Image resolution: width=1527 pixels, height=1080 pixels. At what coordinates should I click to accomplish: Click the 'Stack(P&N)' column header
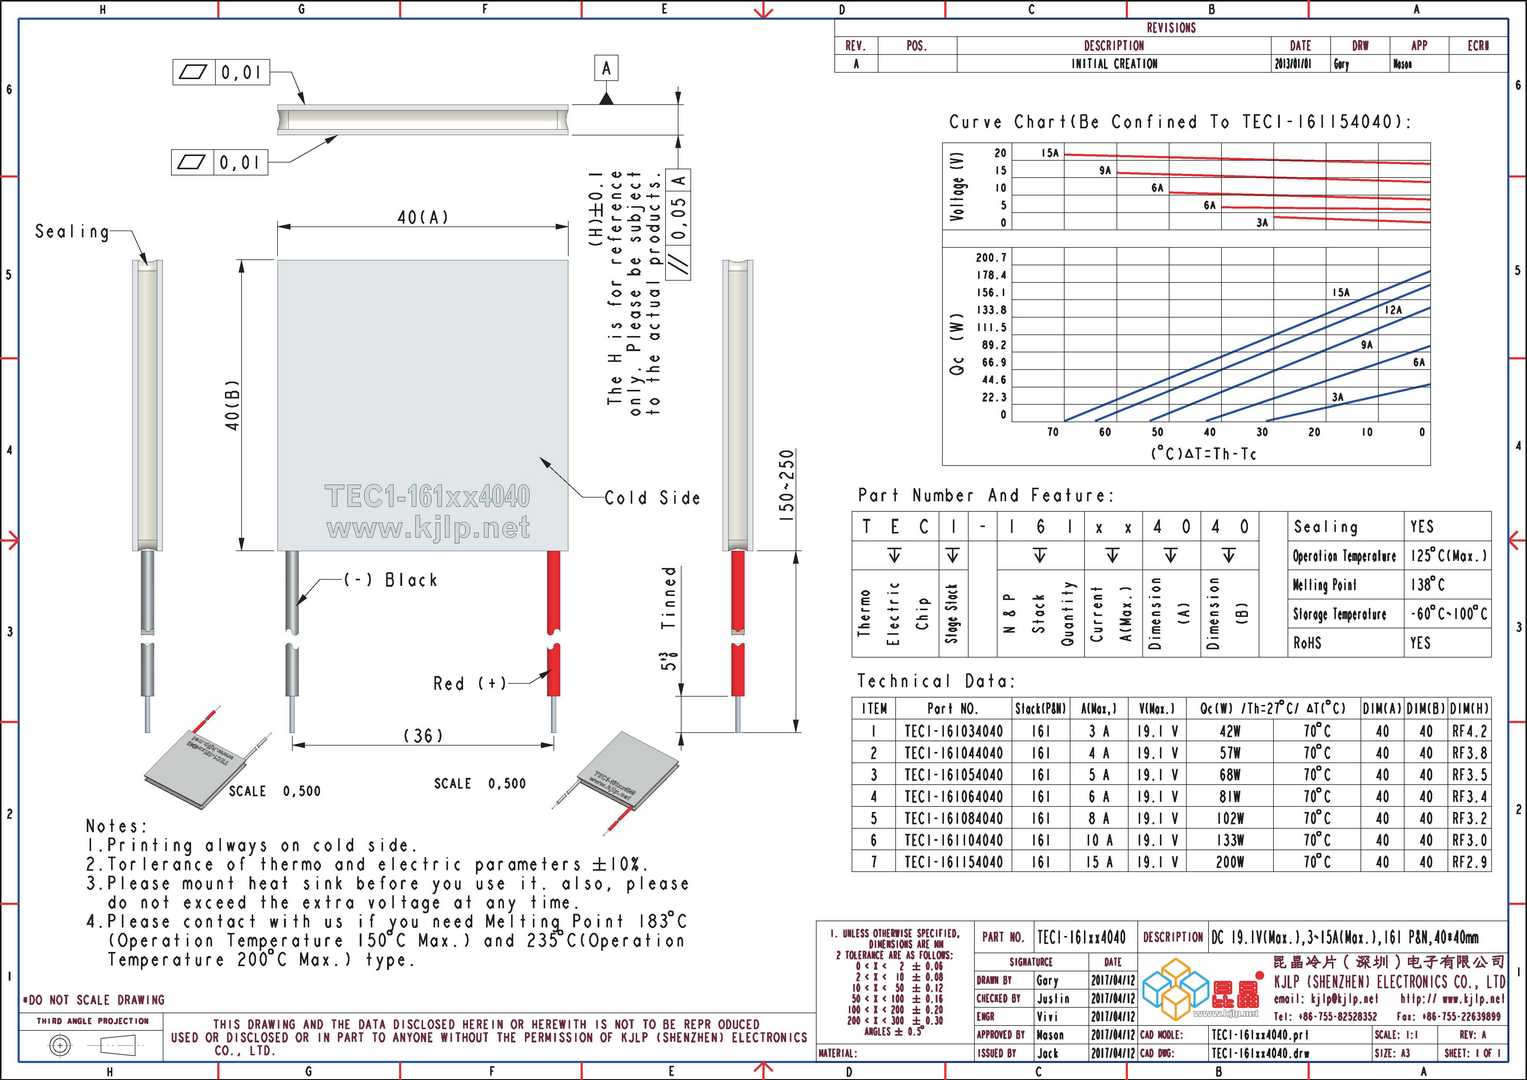(1041, 708)
